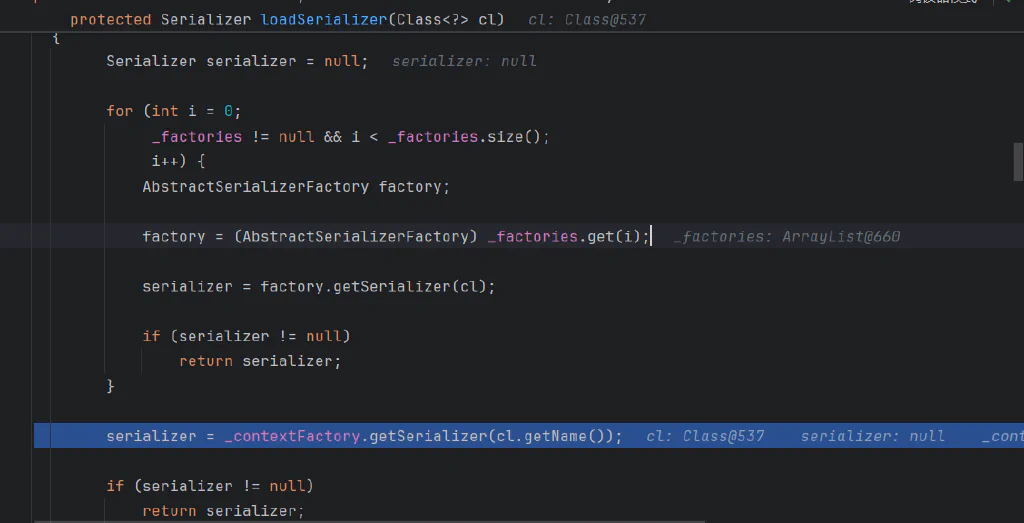Click the last 'if (serializer != null)' condition

pyautogui.click(x=210, y=486)
